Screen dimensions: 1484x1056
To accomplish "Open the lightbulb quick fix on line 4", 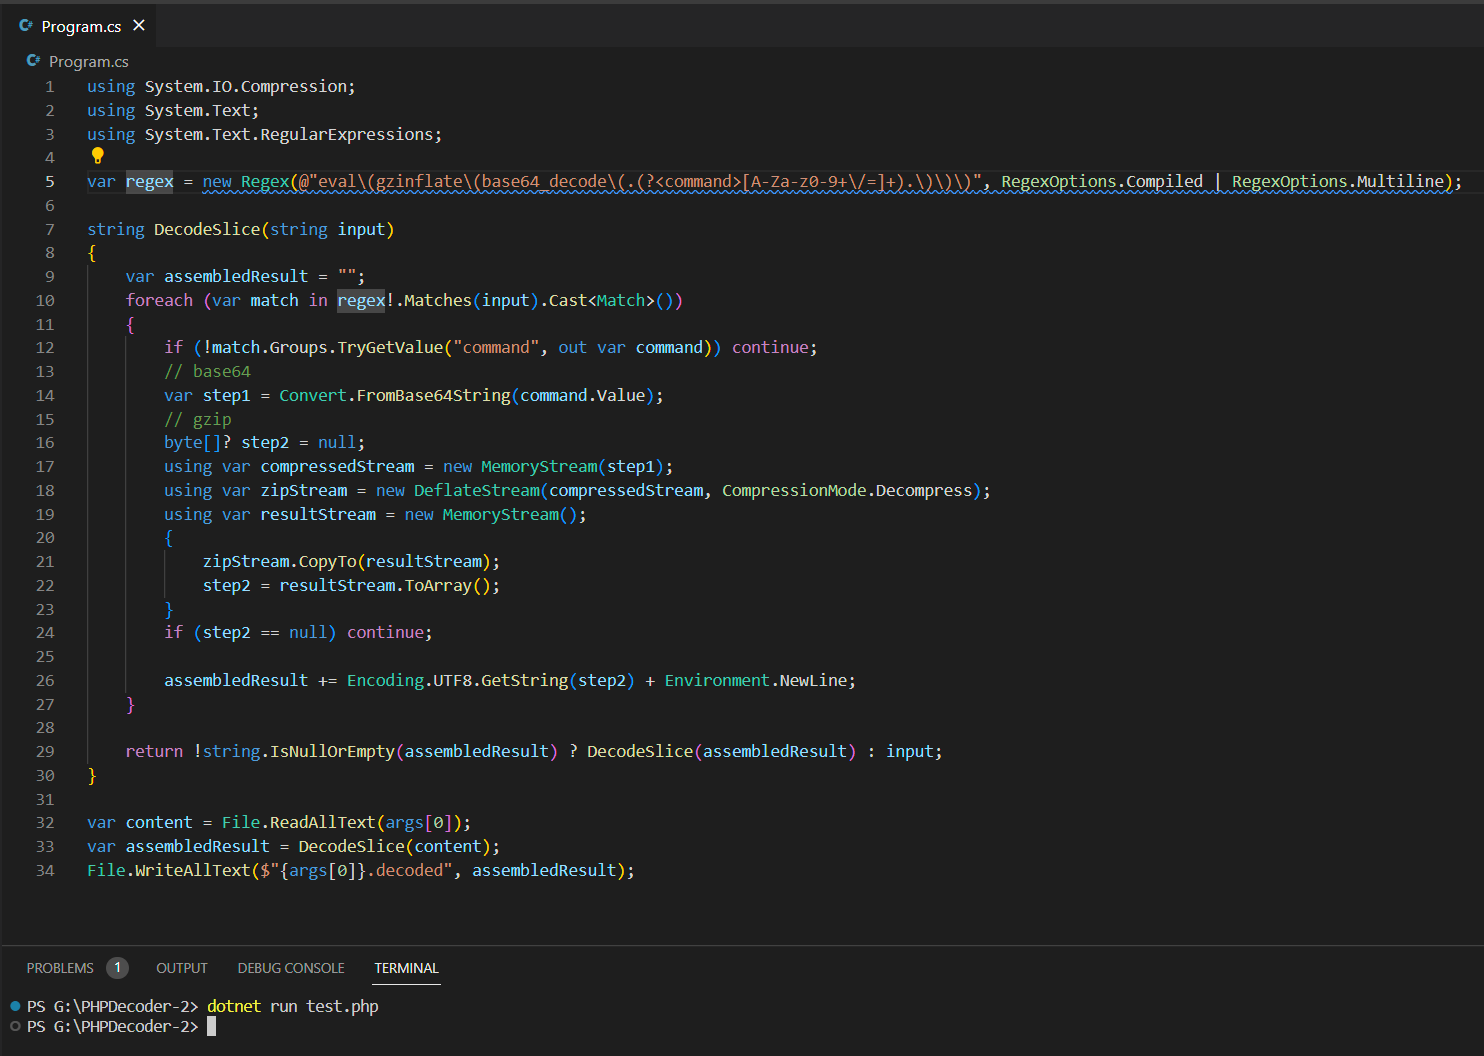I will (98, 156).
